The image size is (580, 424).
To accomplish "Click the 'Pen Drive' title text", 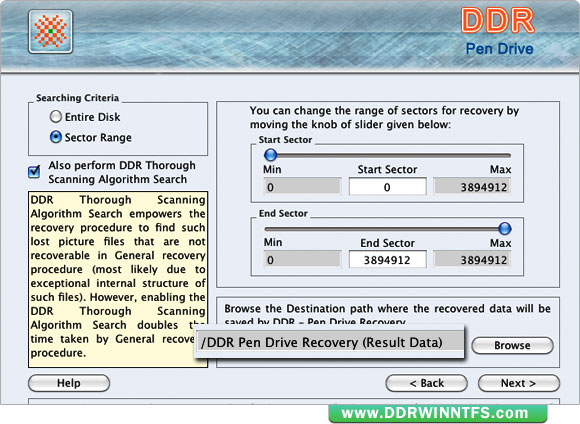I will click(x=499, y=49).
